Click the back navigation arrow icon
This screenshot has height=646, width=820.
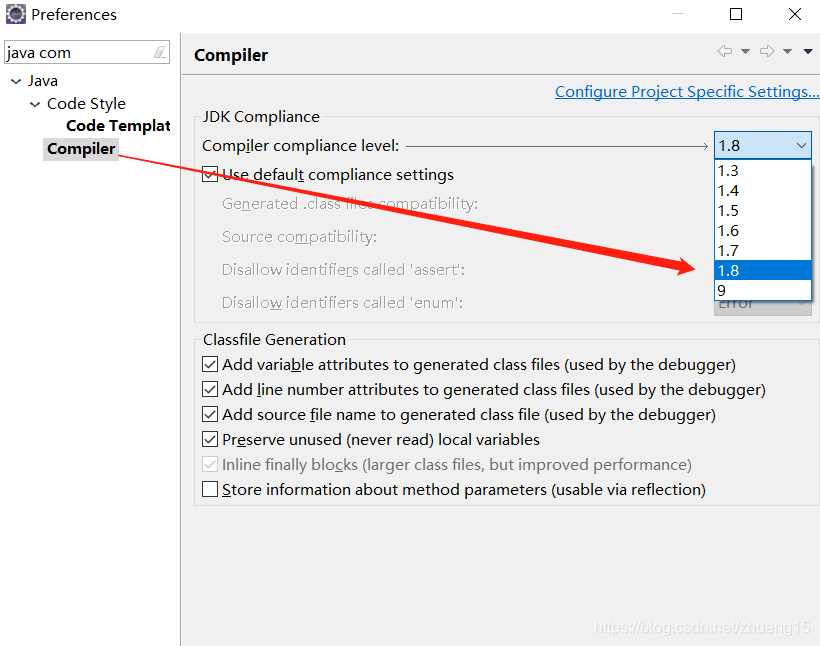coord(725,51)
